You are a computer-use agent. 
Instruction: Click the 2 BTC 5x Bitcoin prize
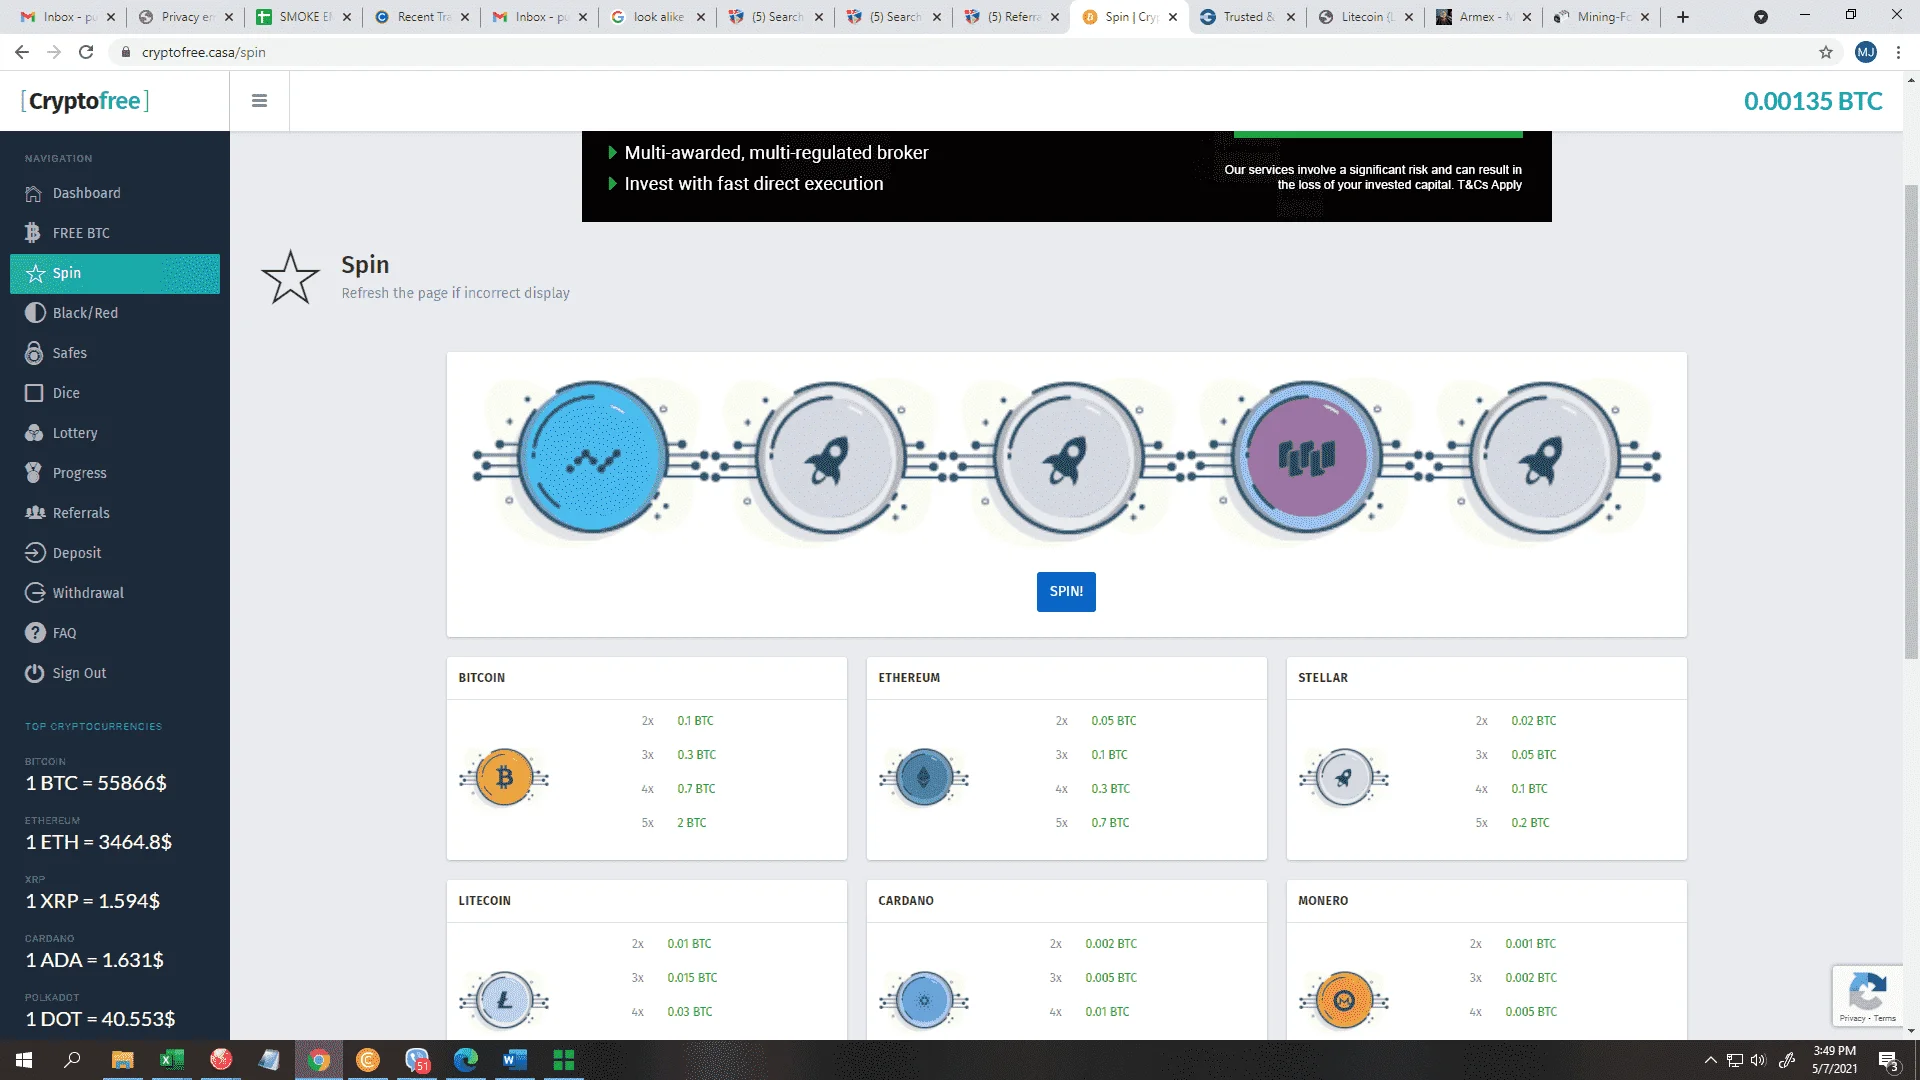(691, 823)
